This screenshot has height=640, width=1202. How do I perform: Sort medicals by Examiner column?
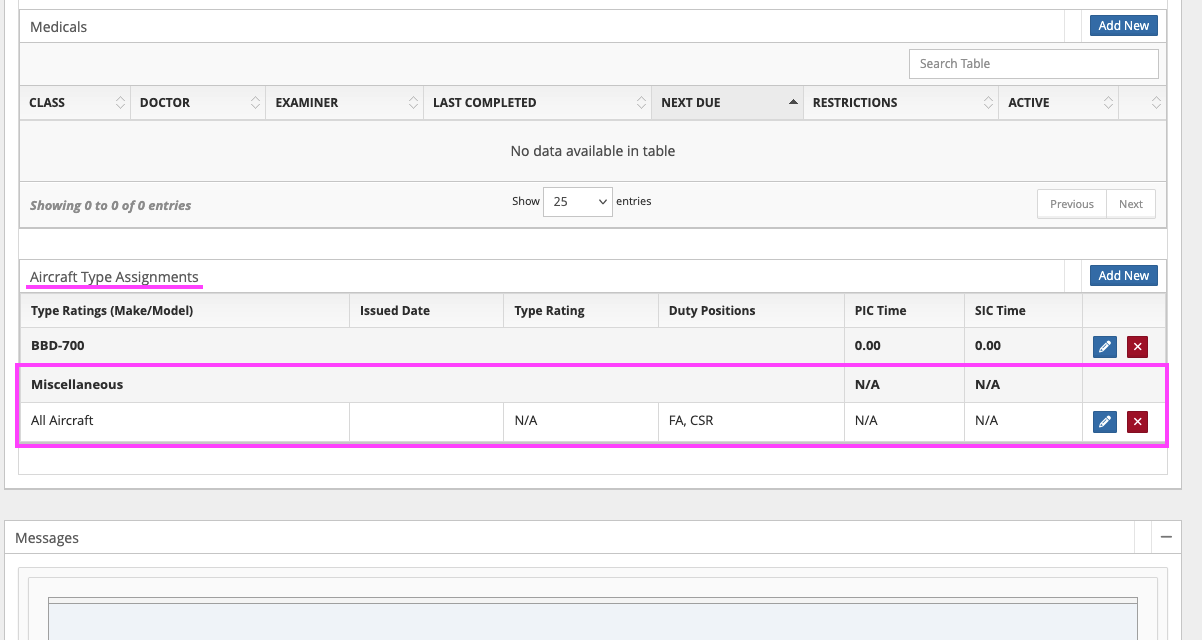(x=344, y=103)
